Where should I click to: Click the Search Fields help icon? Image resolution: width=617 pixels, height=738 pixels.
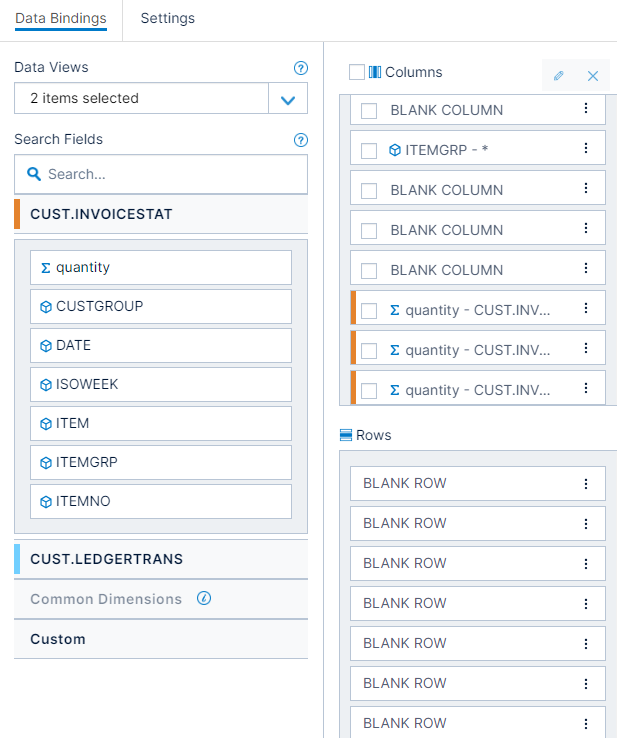[x=301, y=140]
